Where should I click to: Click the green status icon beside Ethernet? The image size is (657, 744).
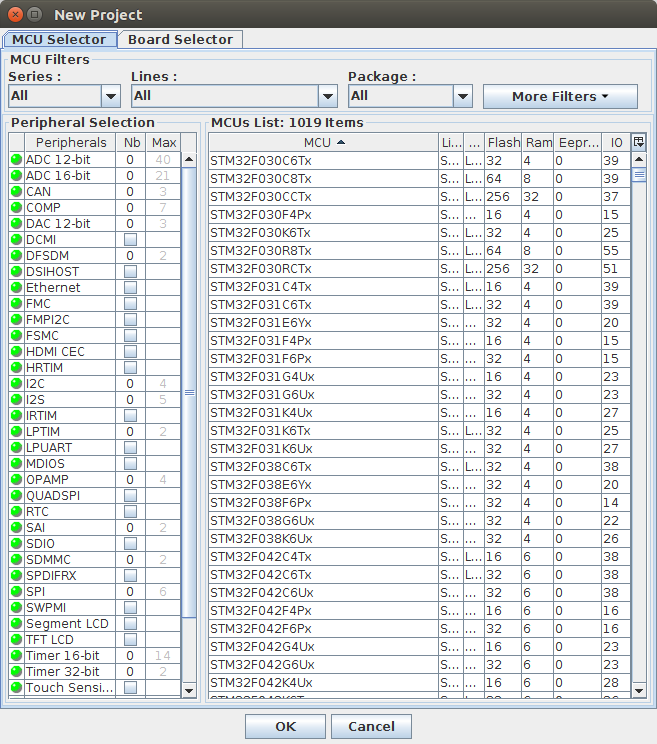coord(16,288)
